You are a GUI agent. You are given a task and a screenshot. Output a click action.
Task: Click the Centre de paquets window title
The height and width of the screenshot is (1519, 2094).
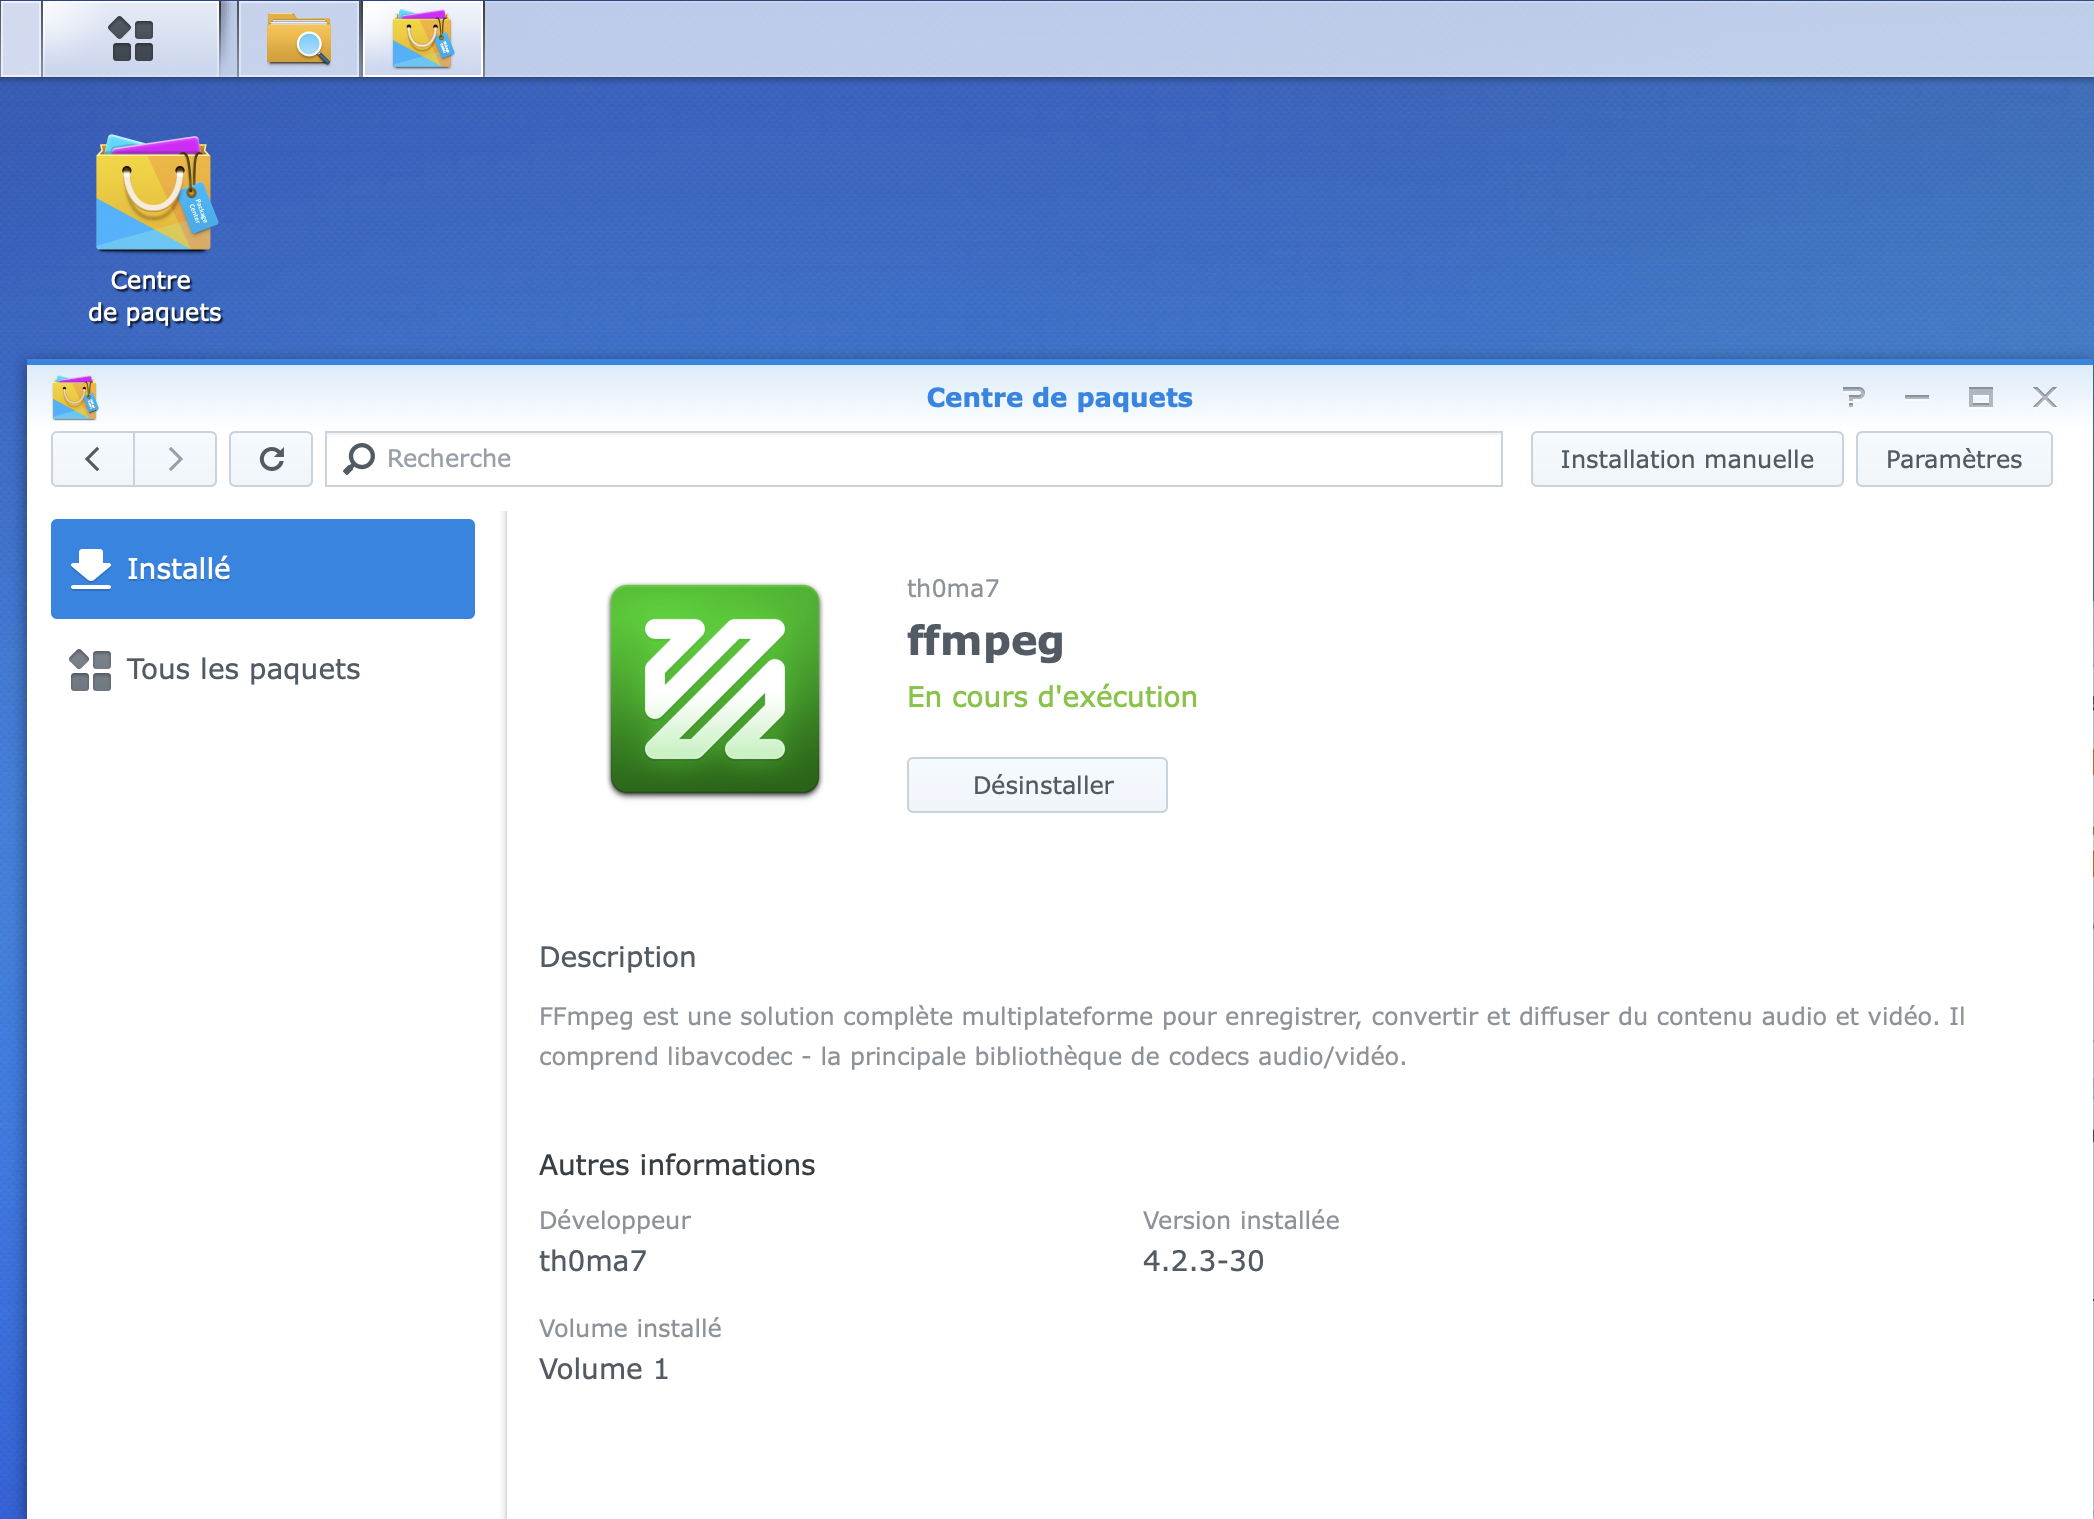click(1060, 397)
